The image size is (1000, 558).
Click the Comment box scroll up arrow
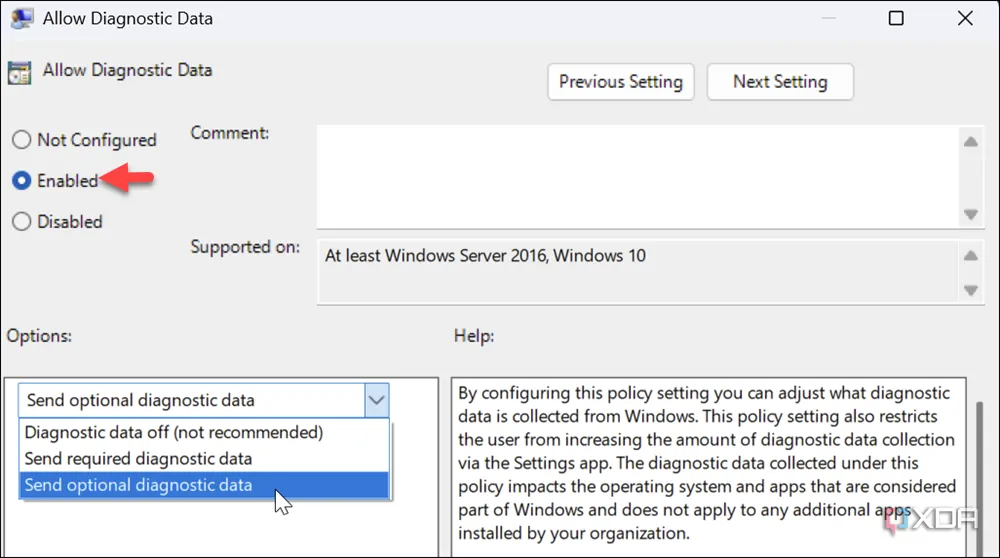[969, 141]
